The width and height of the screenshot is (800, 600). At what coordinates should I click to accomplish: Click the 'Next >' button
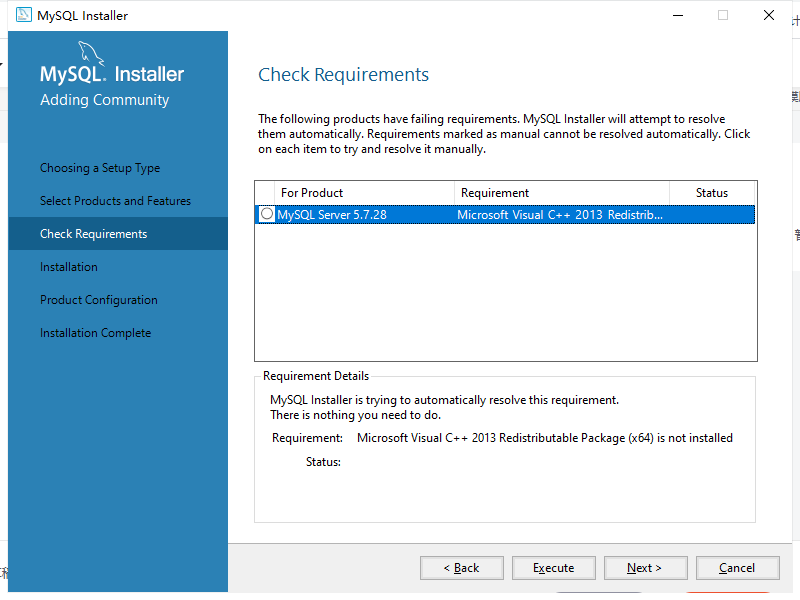tap(645, 567)
